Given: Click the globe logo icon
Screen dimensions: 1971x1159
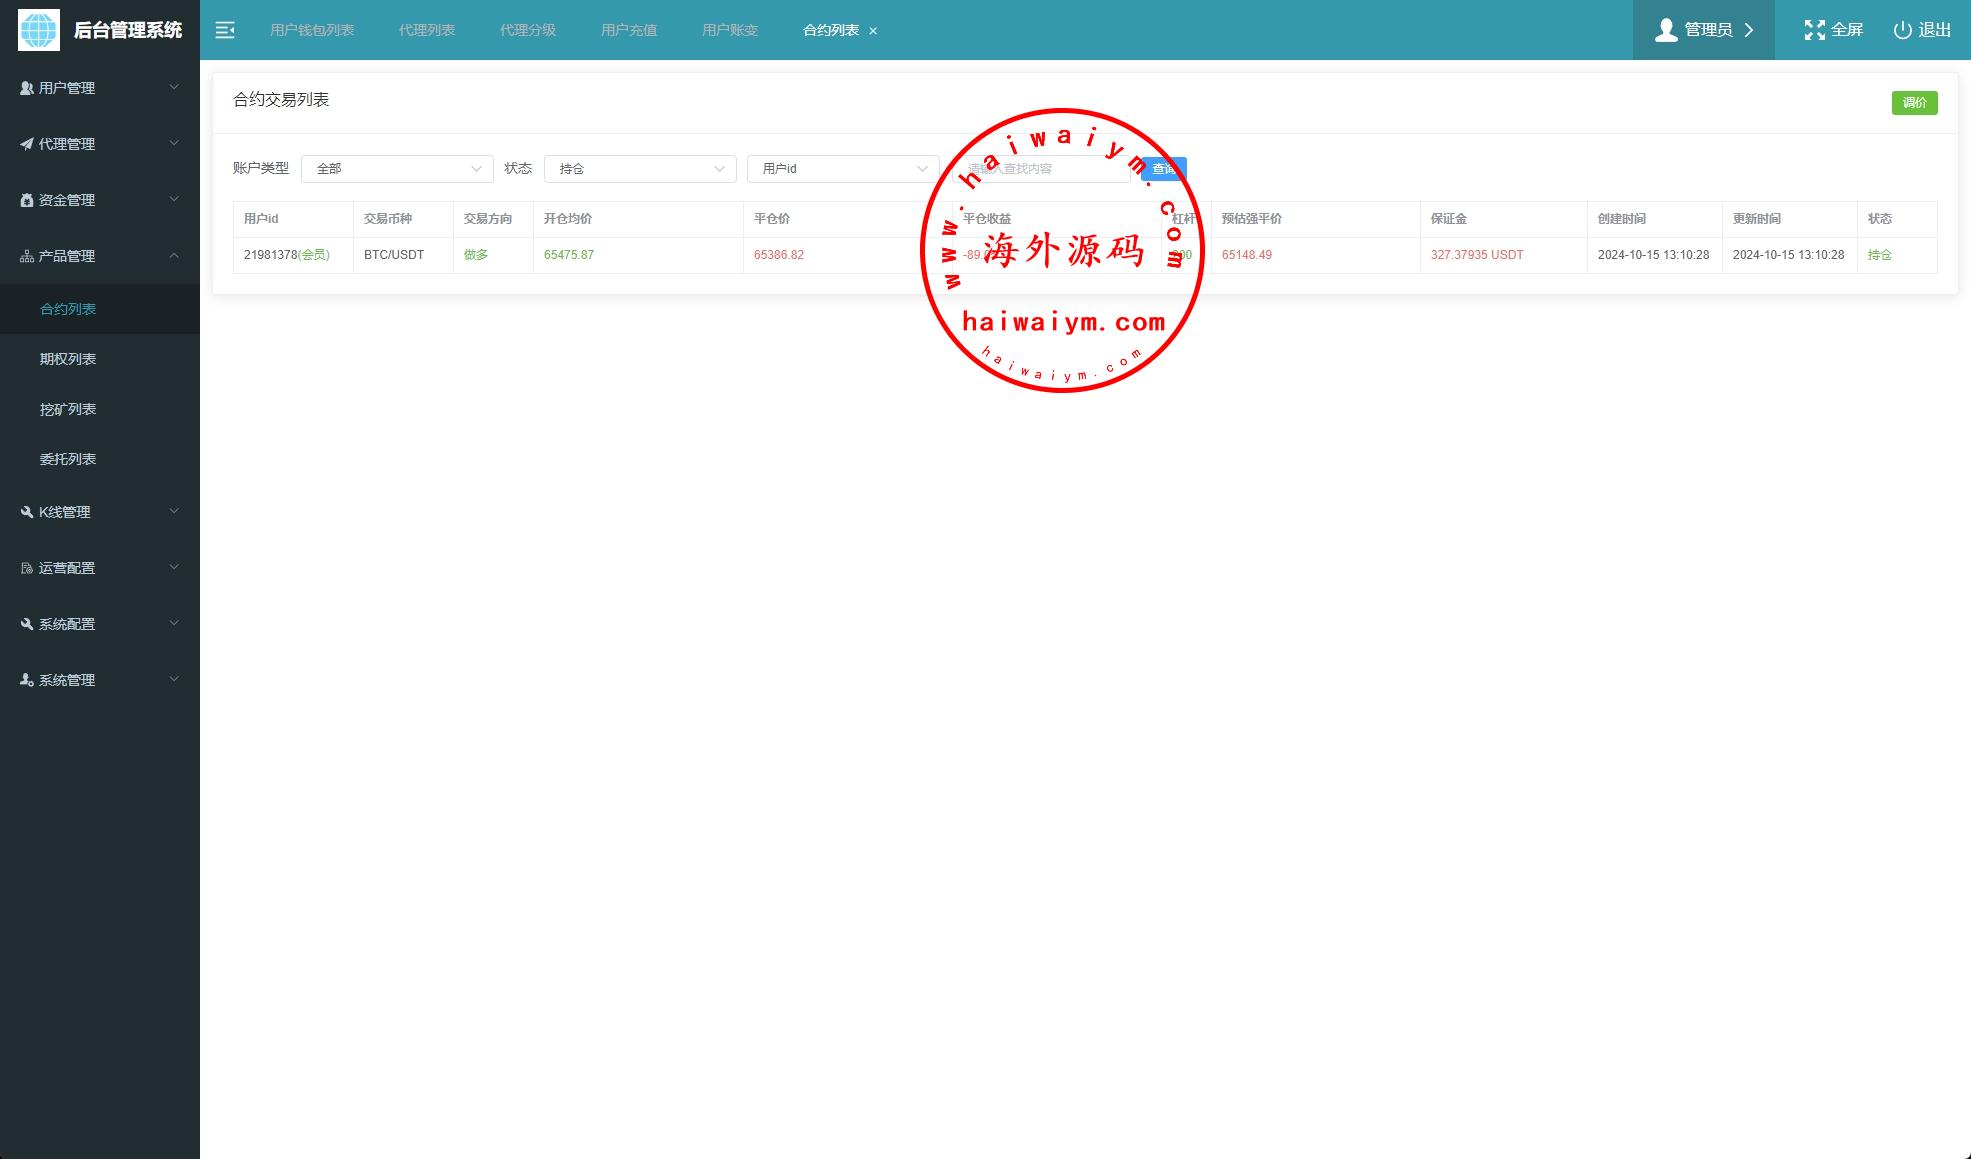Looking at the screenshot, I should 39,30.
